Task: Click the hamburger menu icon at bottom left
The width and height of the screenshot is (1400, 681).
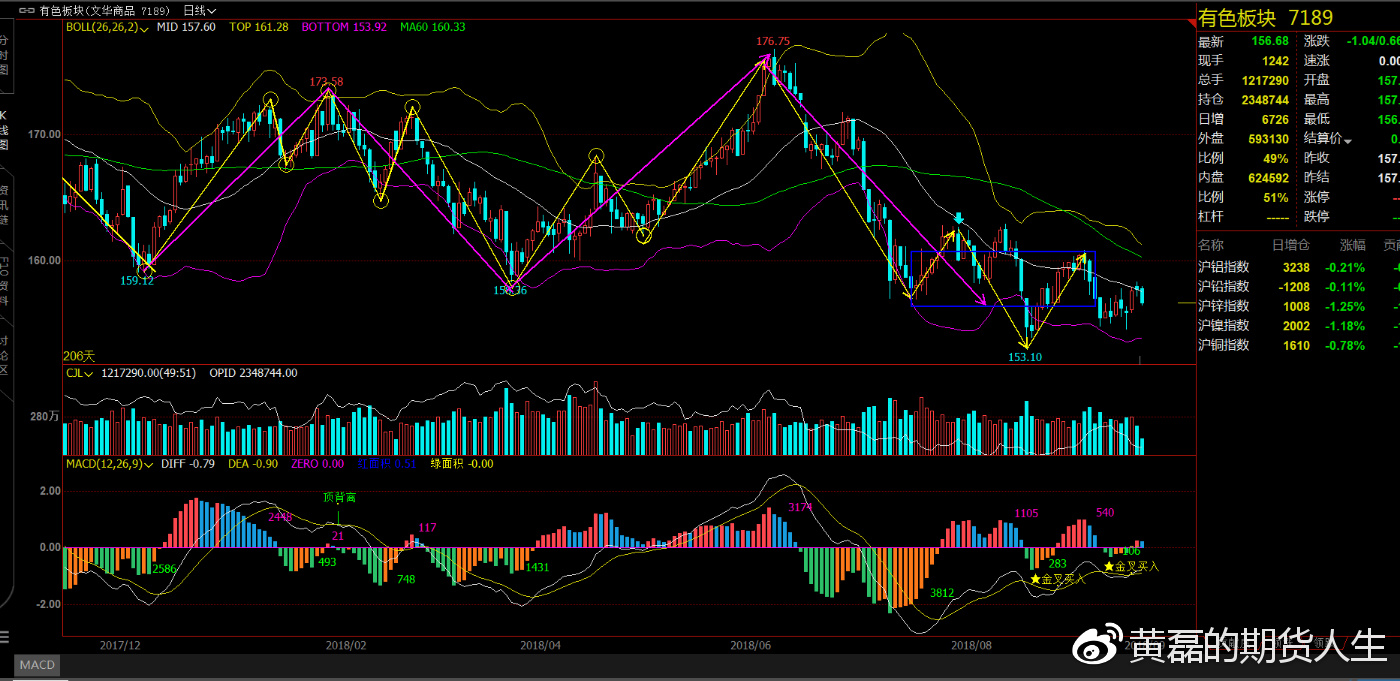Action: click(x=4, y=637)
